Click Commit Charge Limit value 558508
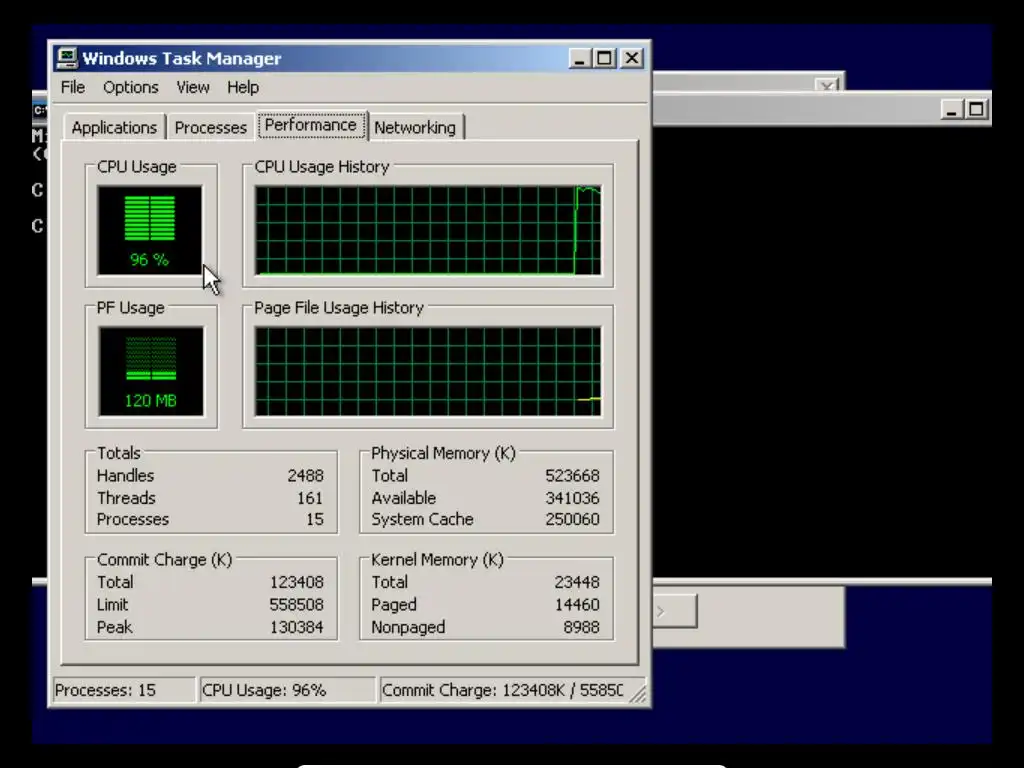 click(x=296, y=605)
